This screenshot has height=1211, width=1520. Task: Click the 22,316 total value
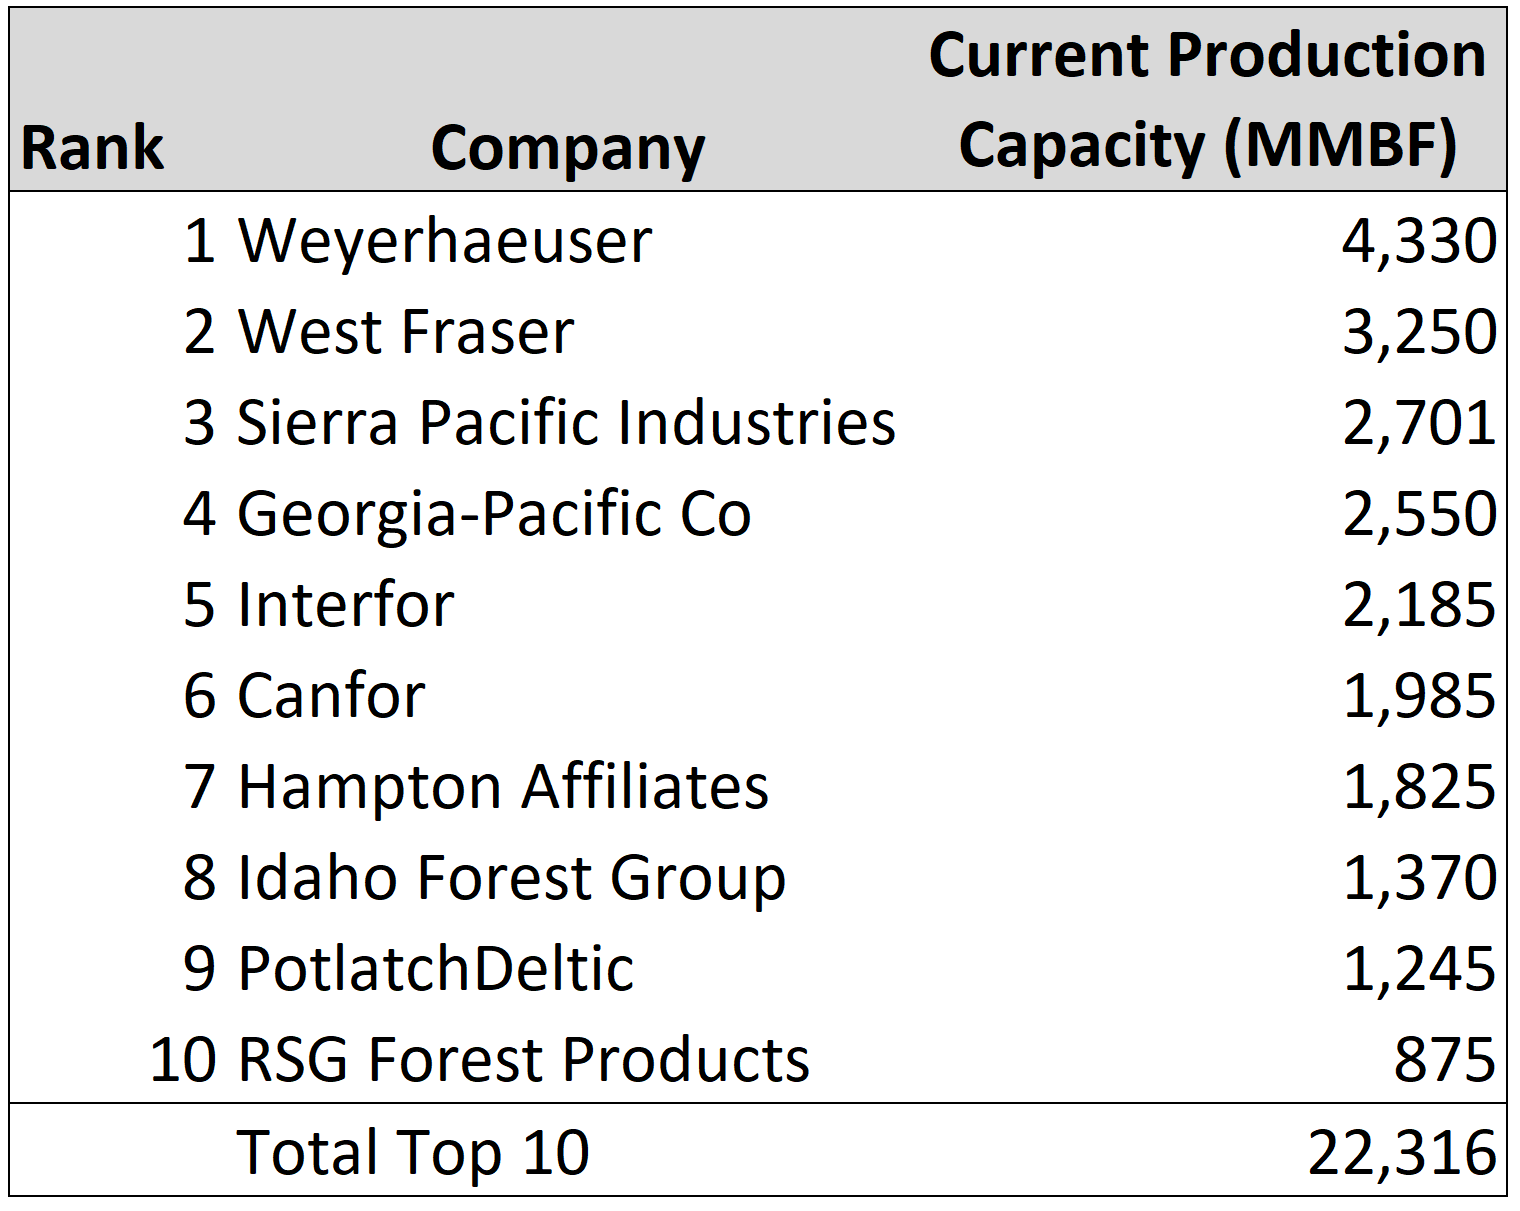point(1401,1152)
